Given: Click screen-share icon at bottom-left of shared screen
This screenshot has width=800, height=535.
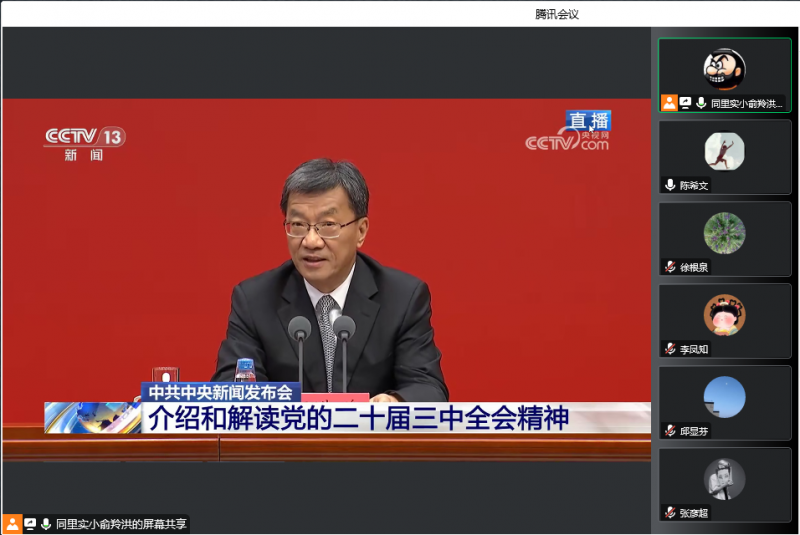Looking at the screenshot, I should click(30, 524).
